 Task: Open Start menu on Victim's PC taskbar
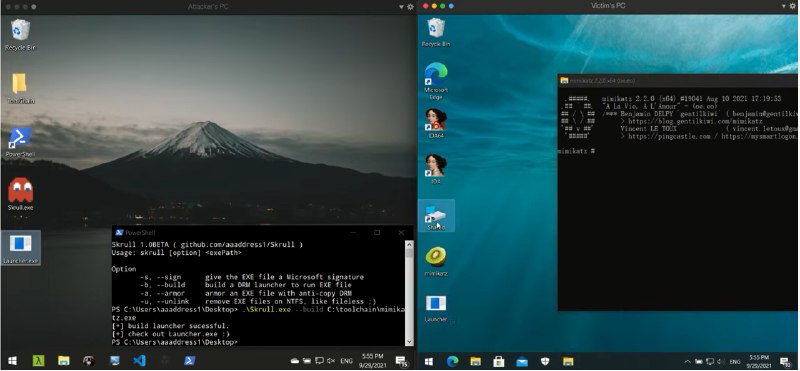point(429,361)
